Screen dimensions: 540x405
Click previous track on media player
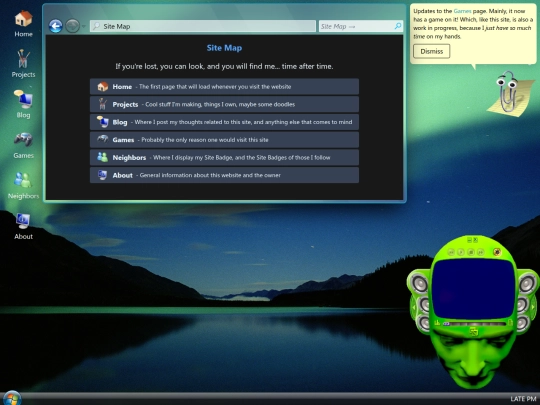pos(451,252)
